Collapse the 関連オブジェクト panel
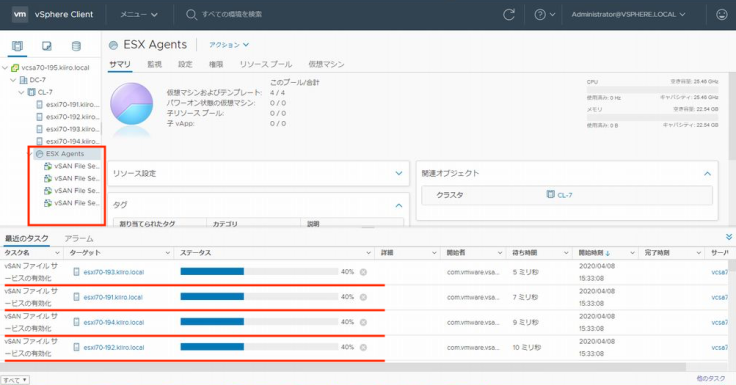The height and width of the screenshot is (385, 736). point(707,174)
